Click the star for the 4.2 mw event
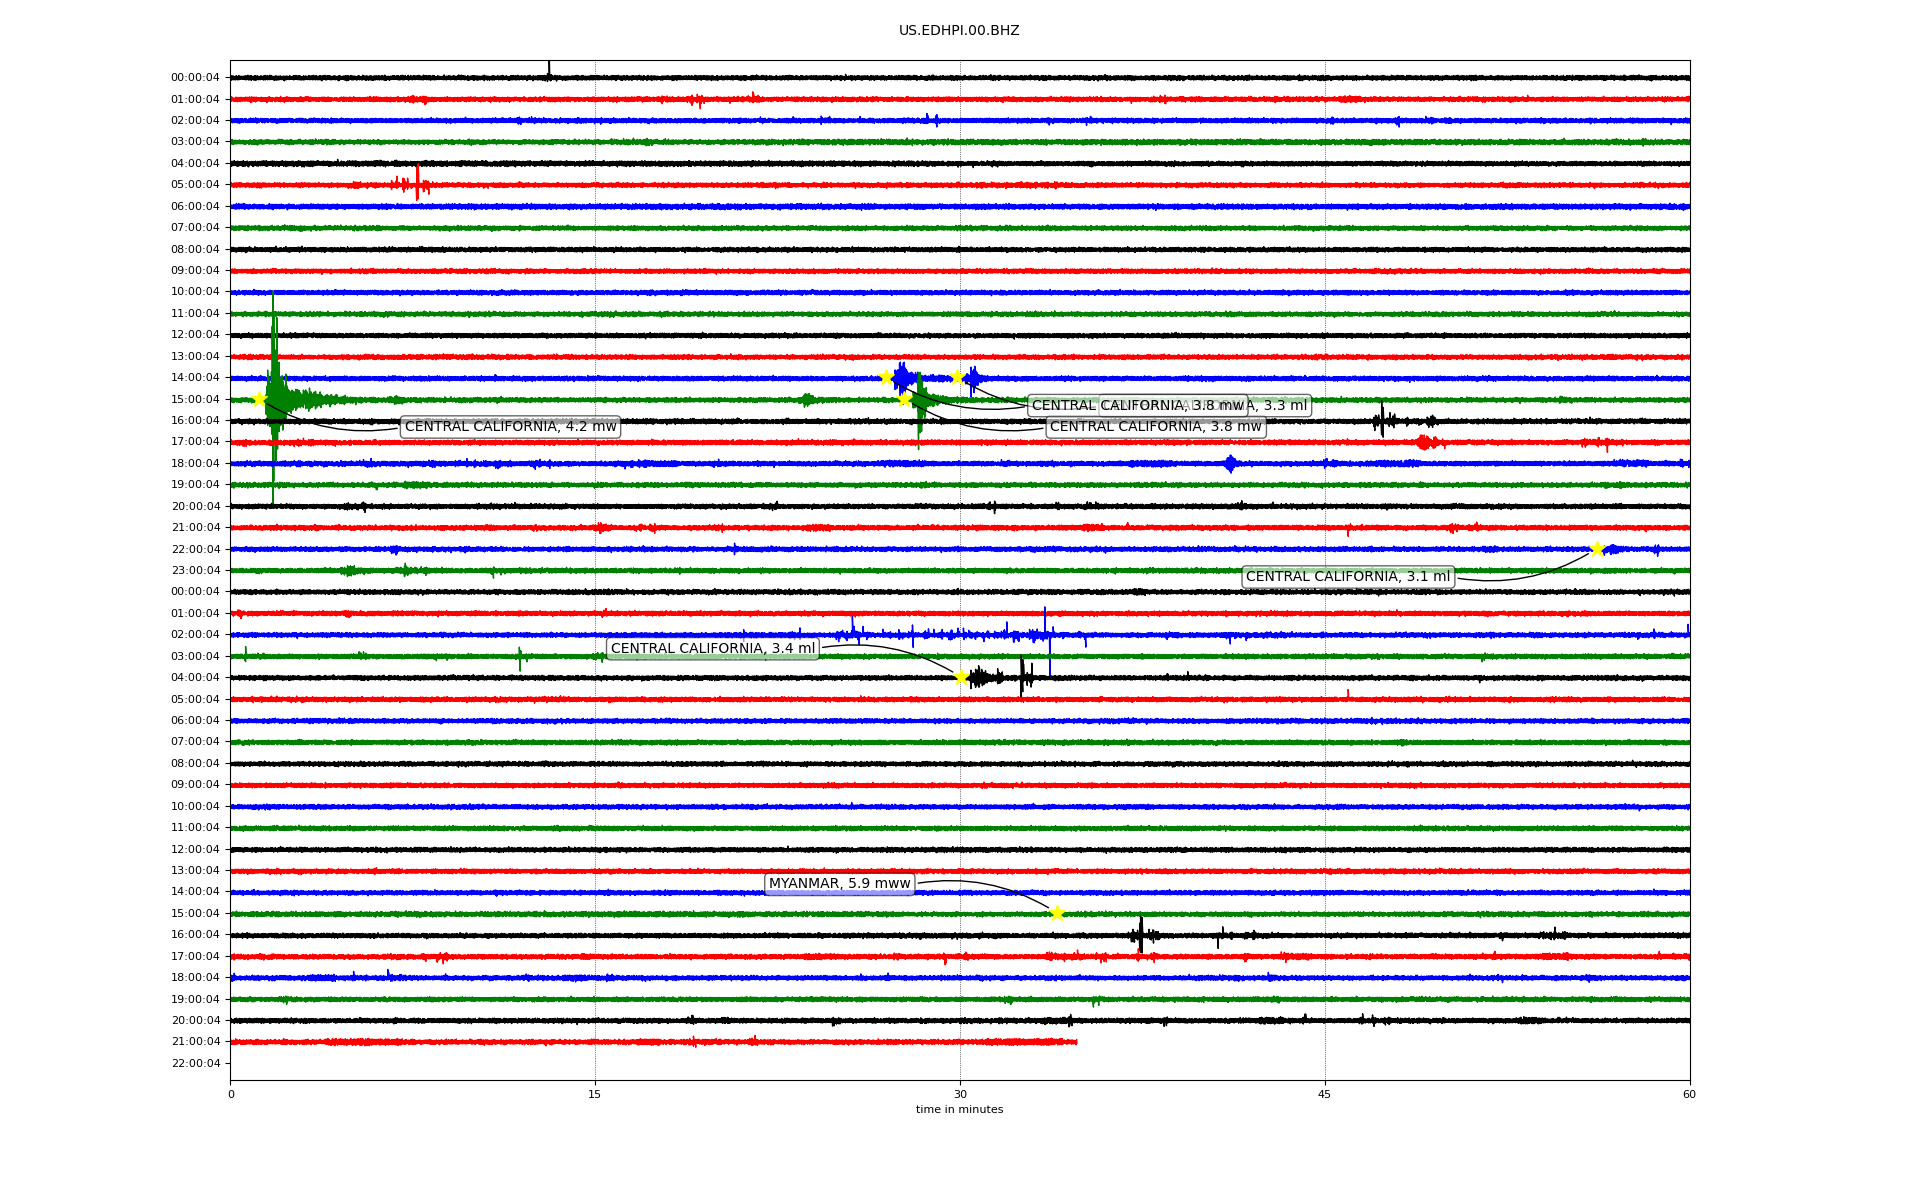 click(259, 399)
